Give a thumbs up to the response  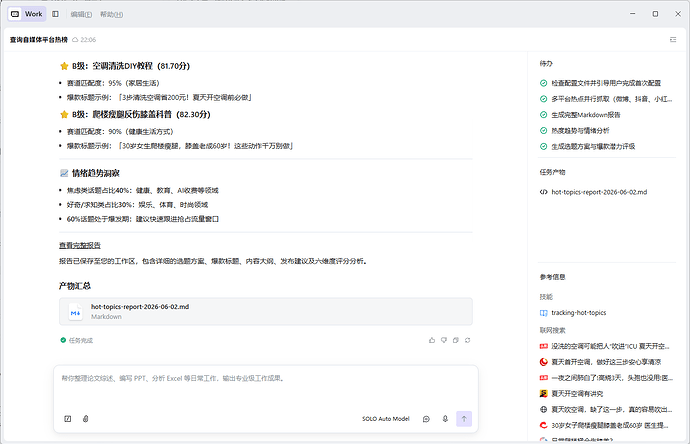[432, 340]
